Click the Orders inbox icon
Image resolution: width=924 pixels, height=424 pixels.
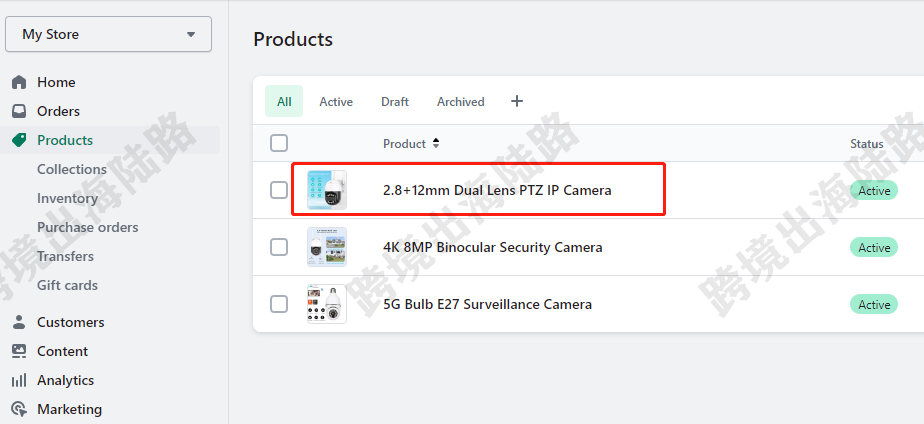tap(19, 111)
